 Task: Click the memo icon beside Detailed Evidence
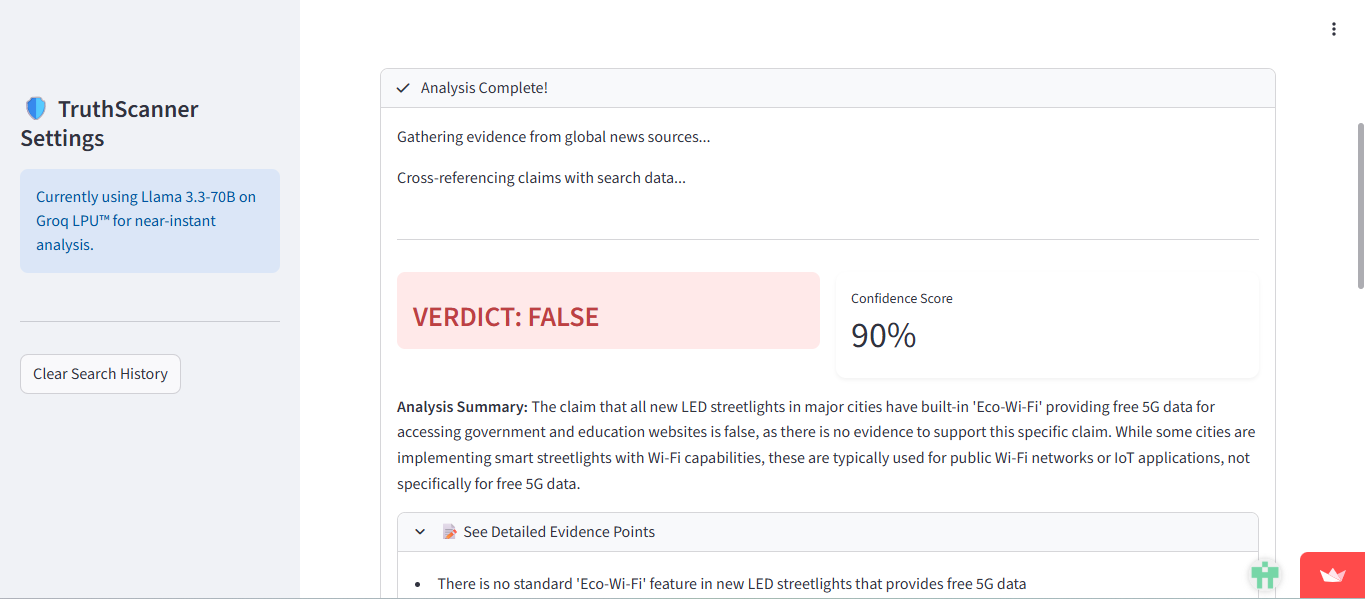tap(450, 532)
